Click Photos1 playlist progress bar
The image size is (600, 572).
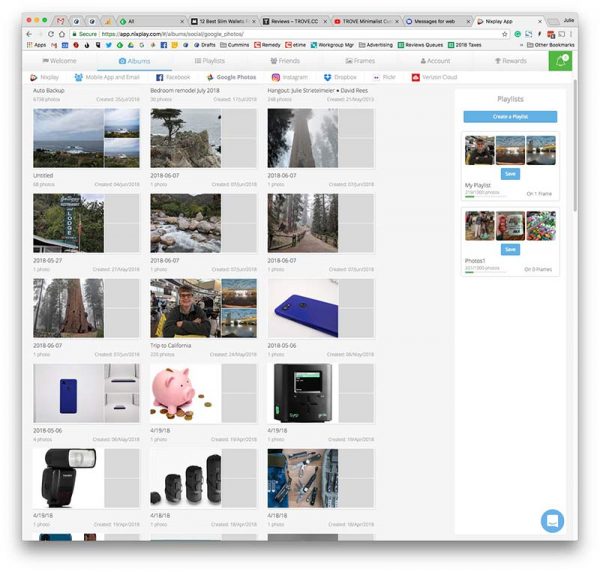pyautogui.click(x=486, y=272)
